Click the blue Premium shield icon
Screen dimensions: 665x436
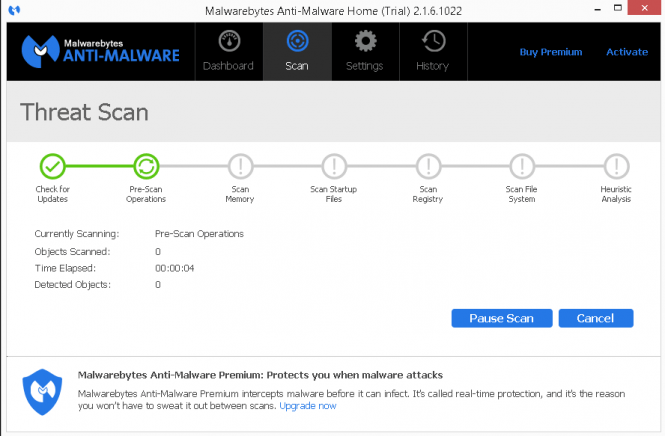point(42,392)
